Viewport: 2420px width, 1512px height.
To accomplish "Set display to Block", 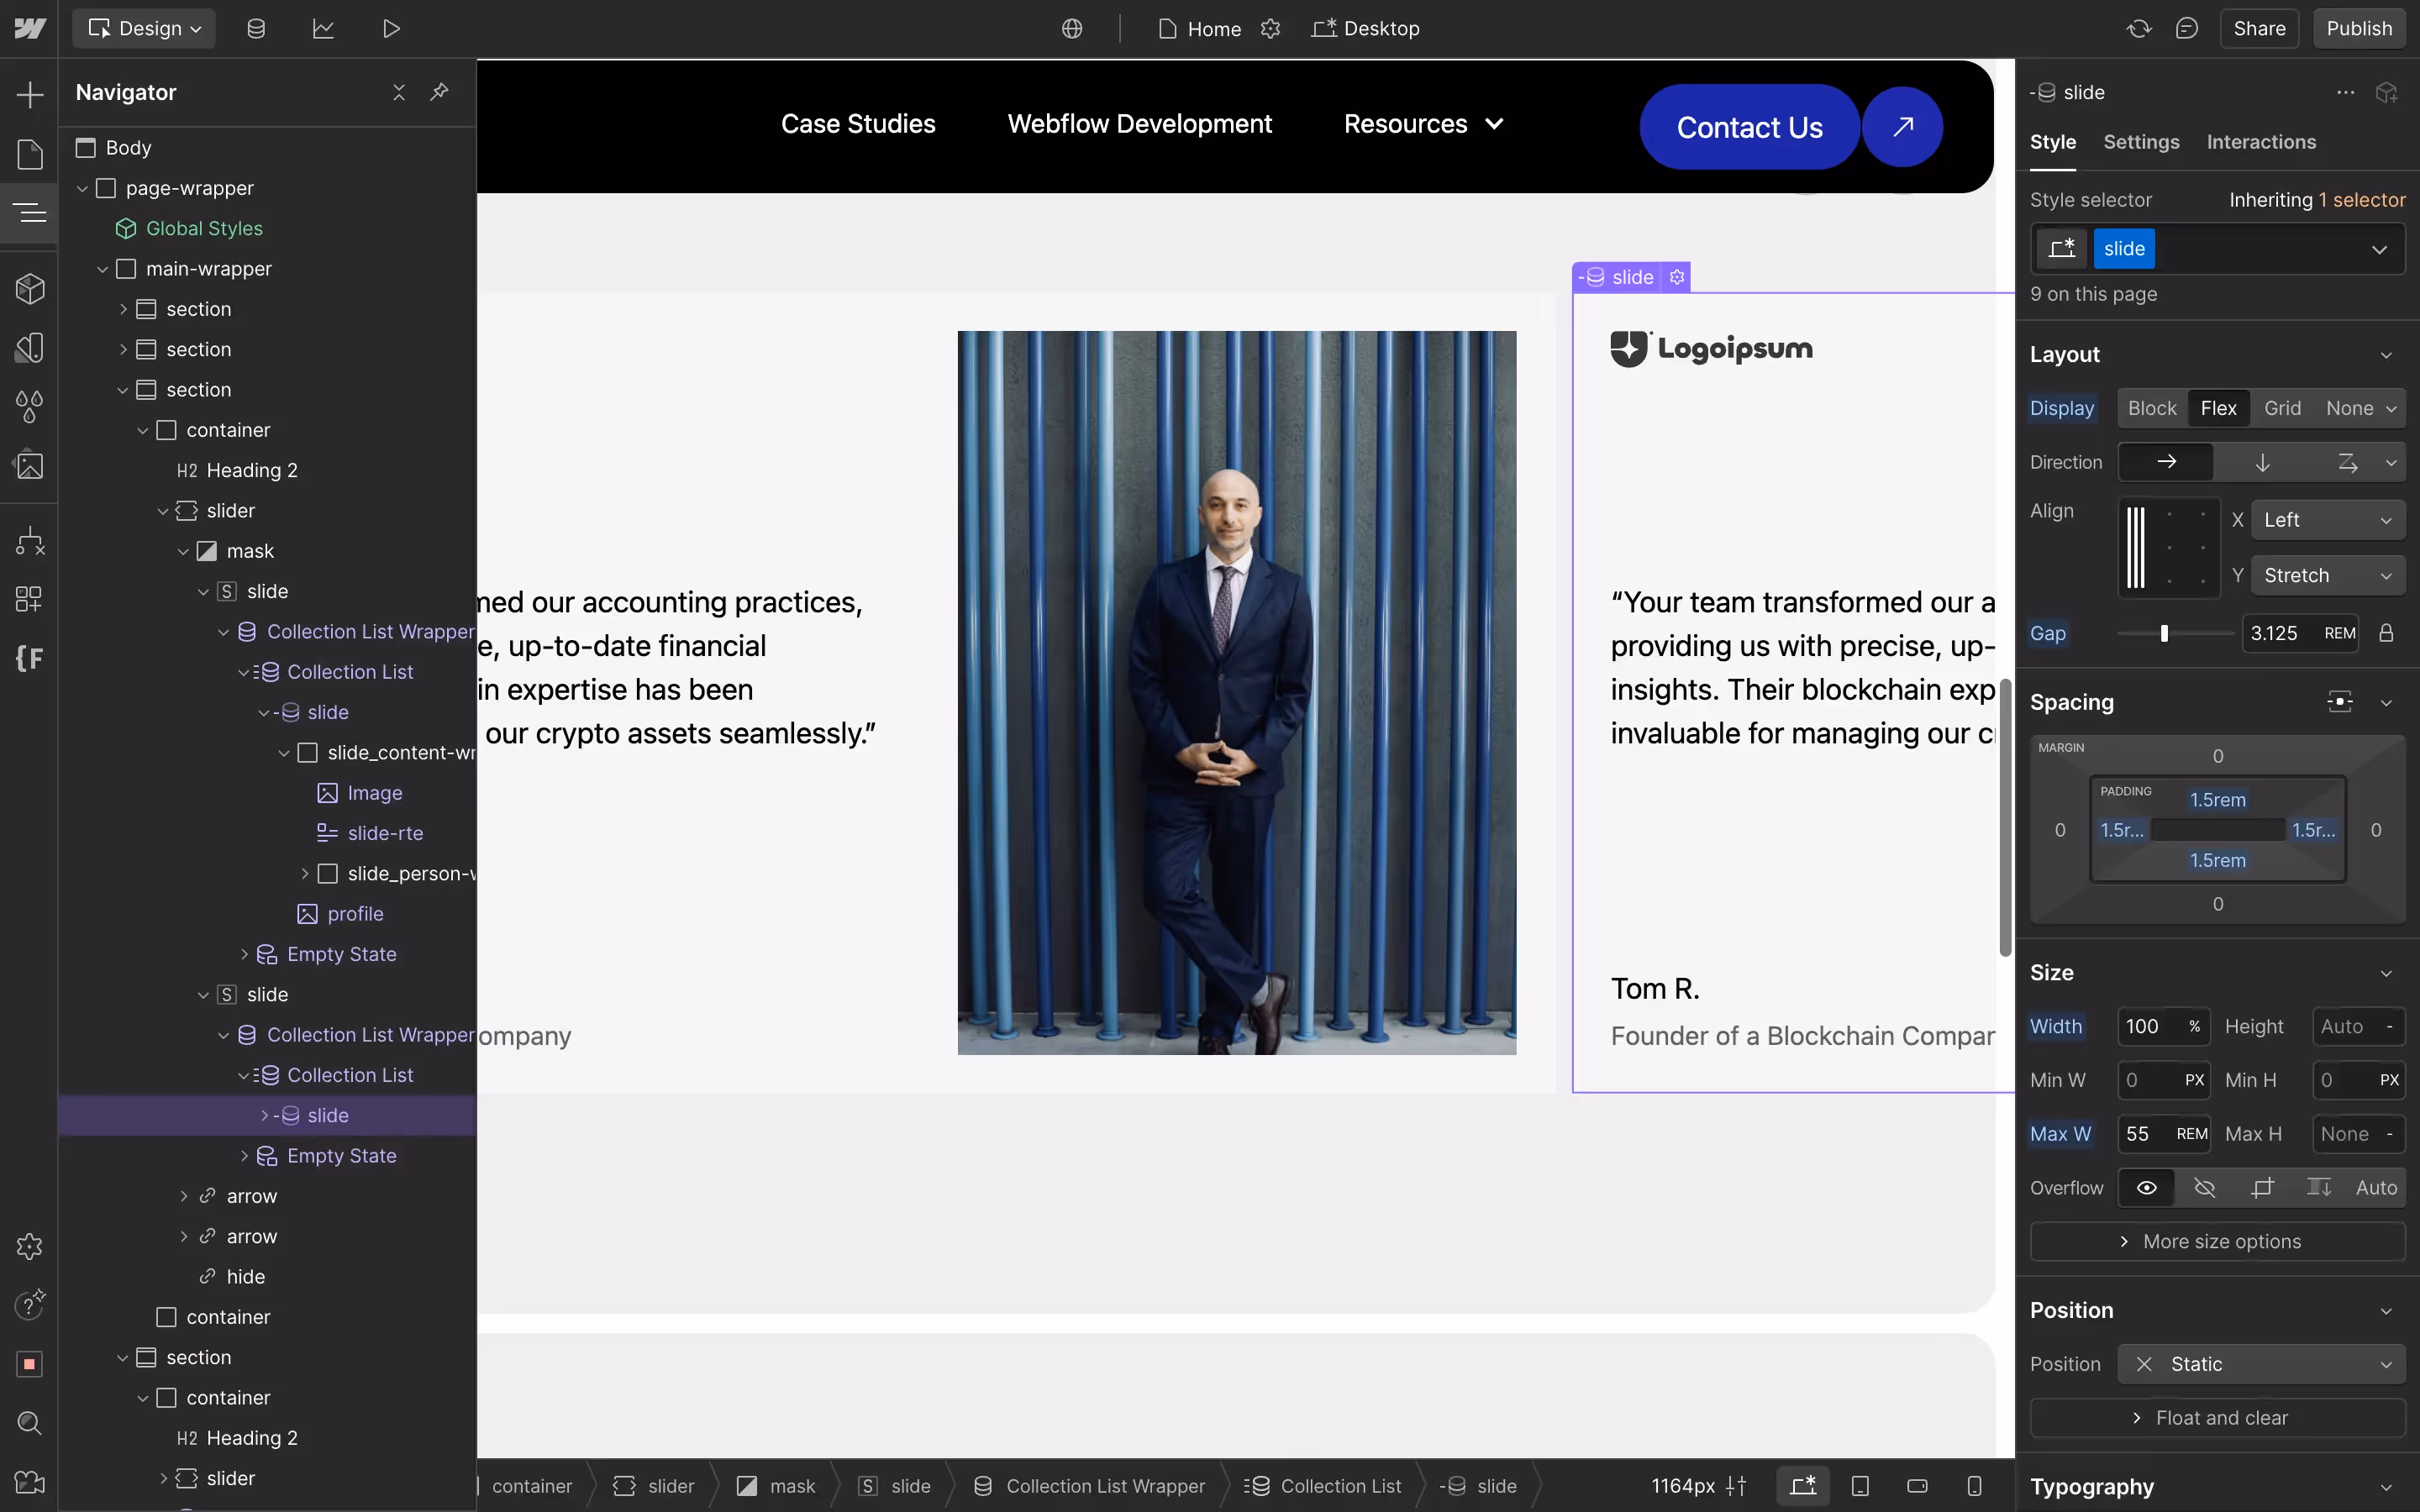I will (x=2151, y=408).
